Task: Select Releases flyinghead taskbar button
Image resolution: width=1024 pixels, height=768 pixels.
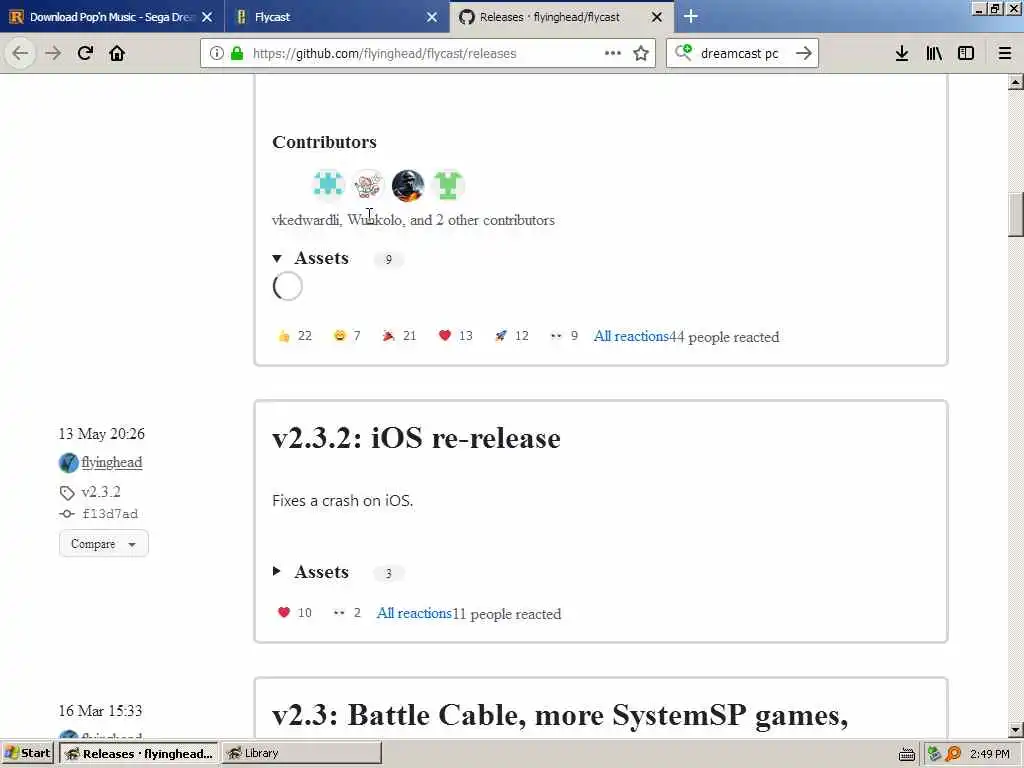Action: [139, 753]
